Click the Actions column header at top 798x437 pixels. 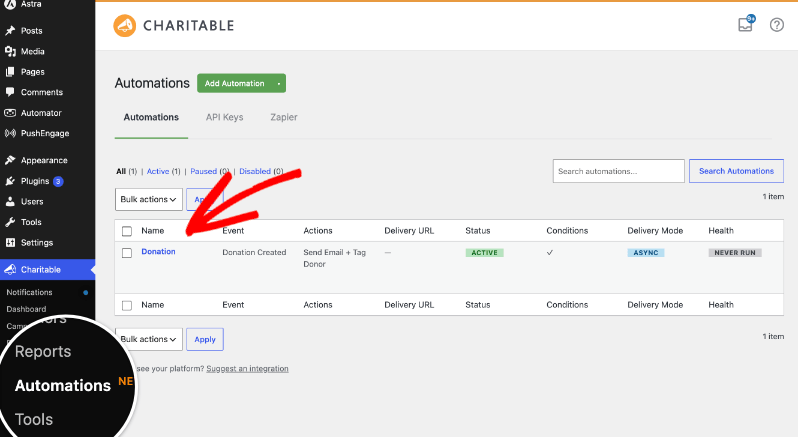point(318,231)
